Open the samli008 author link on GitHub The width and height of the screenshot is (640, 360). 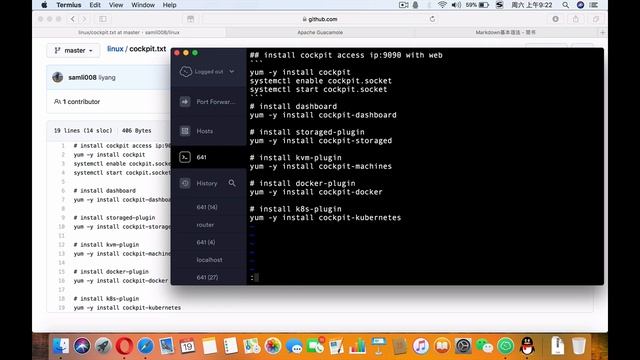coord(82,77)
